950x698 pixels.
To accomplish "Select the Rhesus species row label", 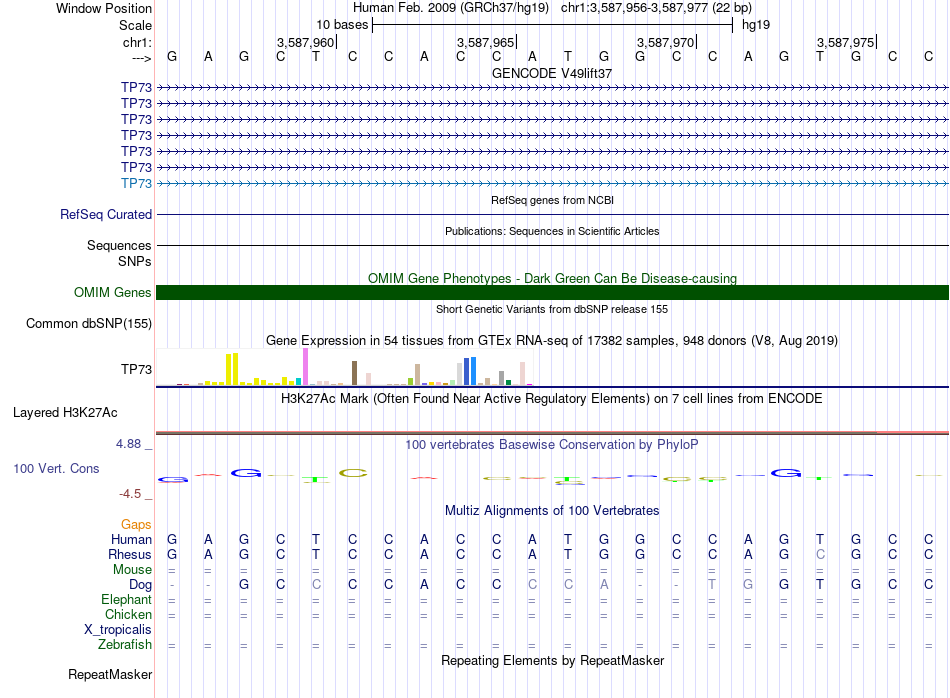I will [131, 554].
